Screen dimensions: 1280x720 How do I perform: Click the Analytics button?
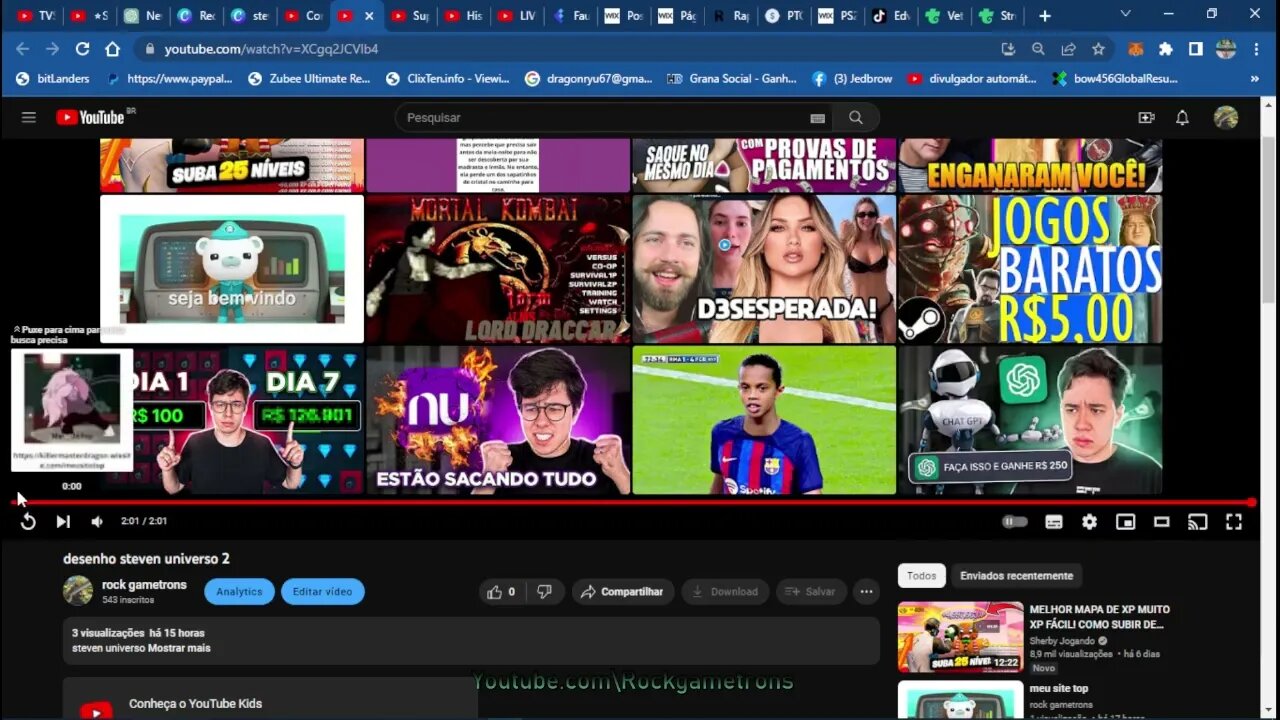point(239,592)
